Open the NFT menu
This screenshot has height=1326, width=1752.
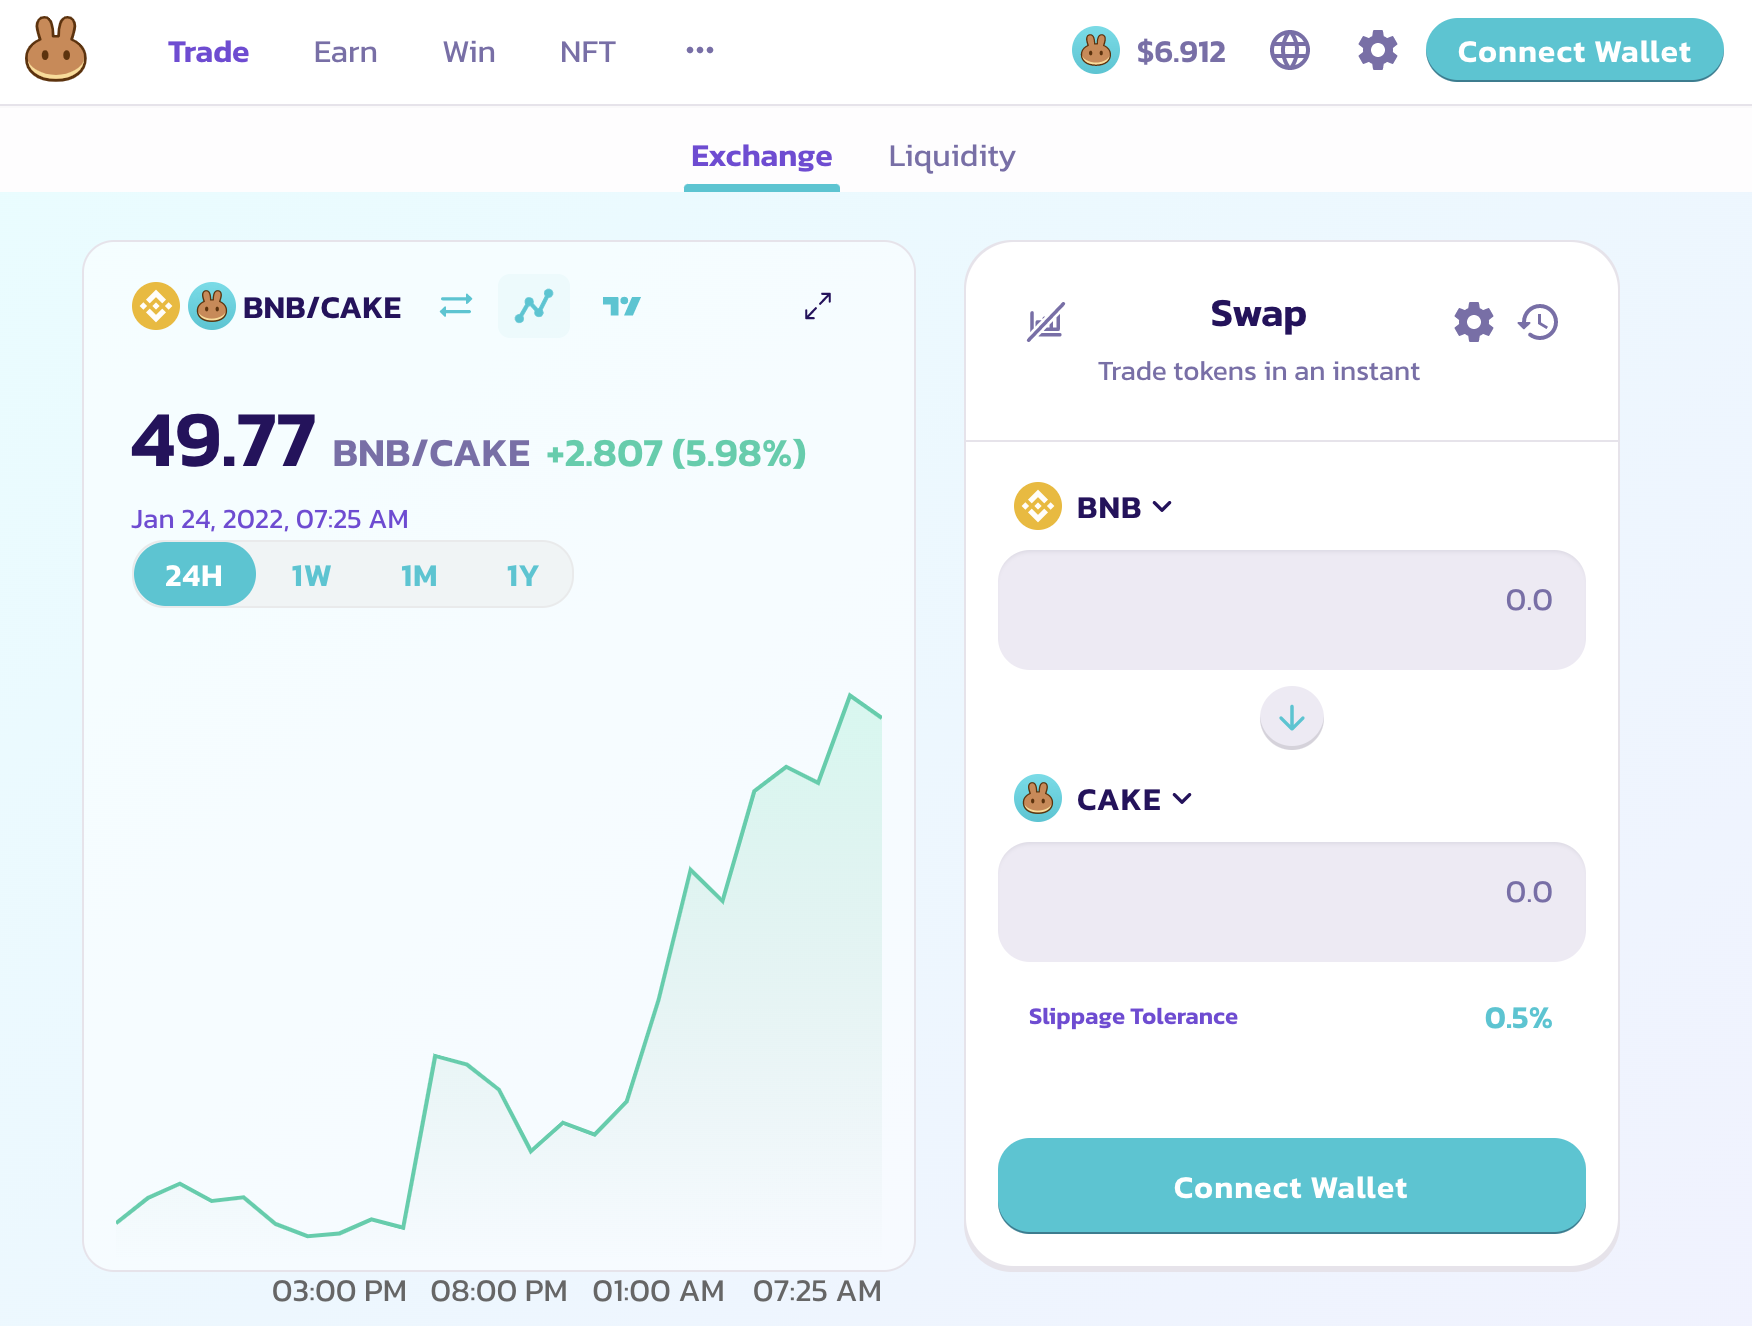(x=587, y=52)
